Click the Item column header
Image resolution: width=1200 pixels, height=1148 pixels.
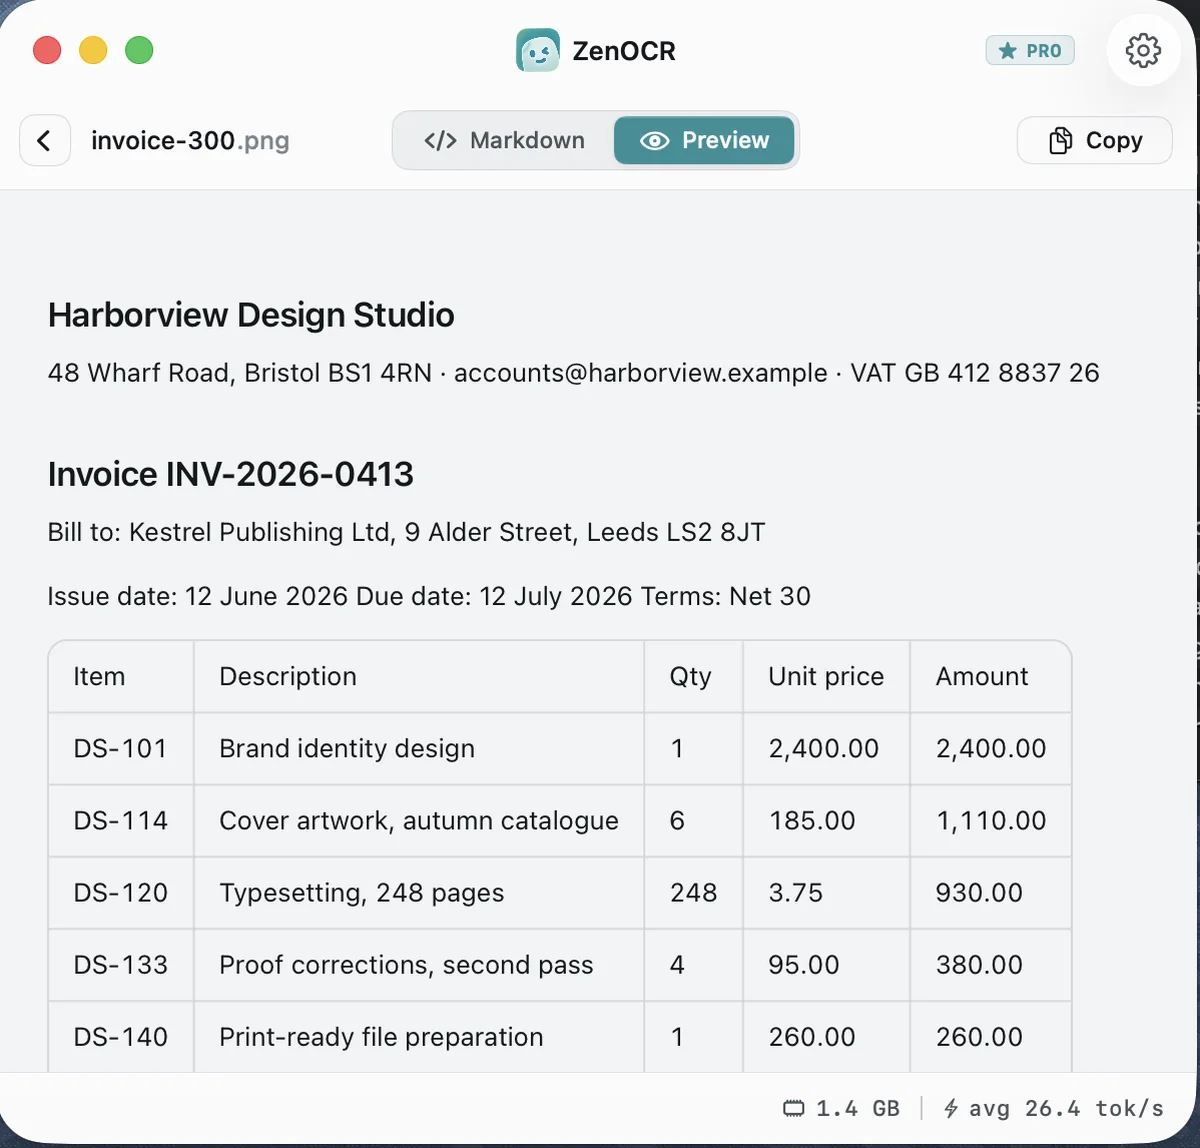121,677
